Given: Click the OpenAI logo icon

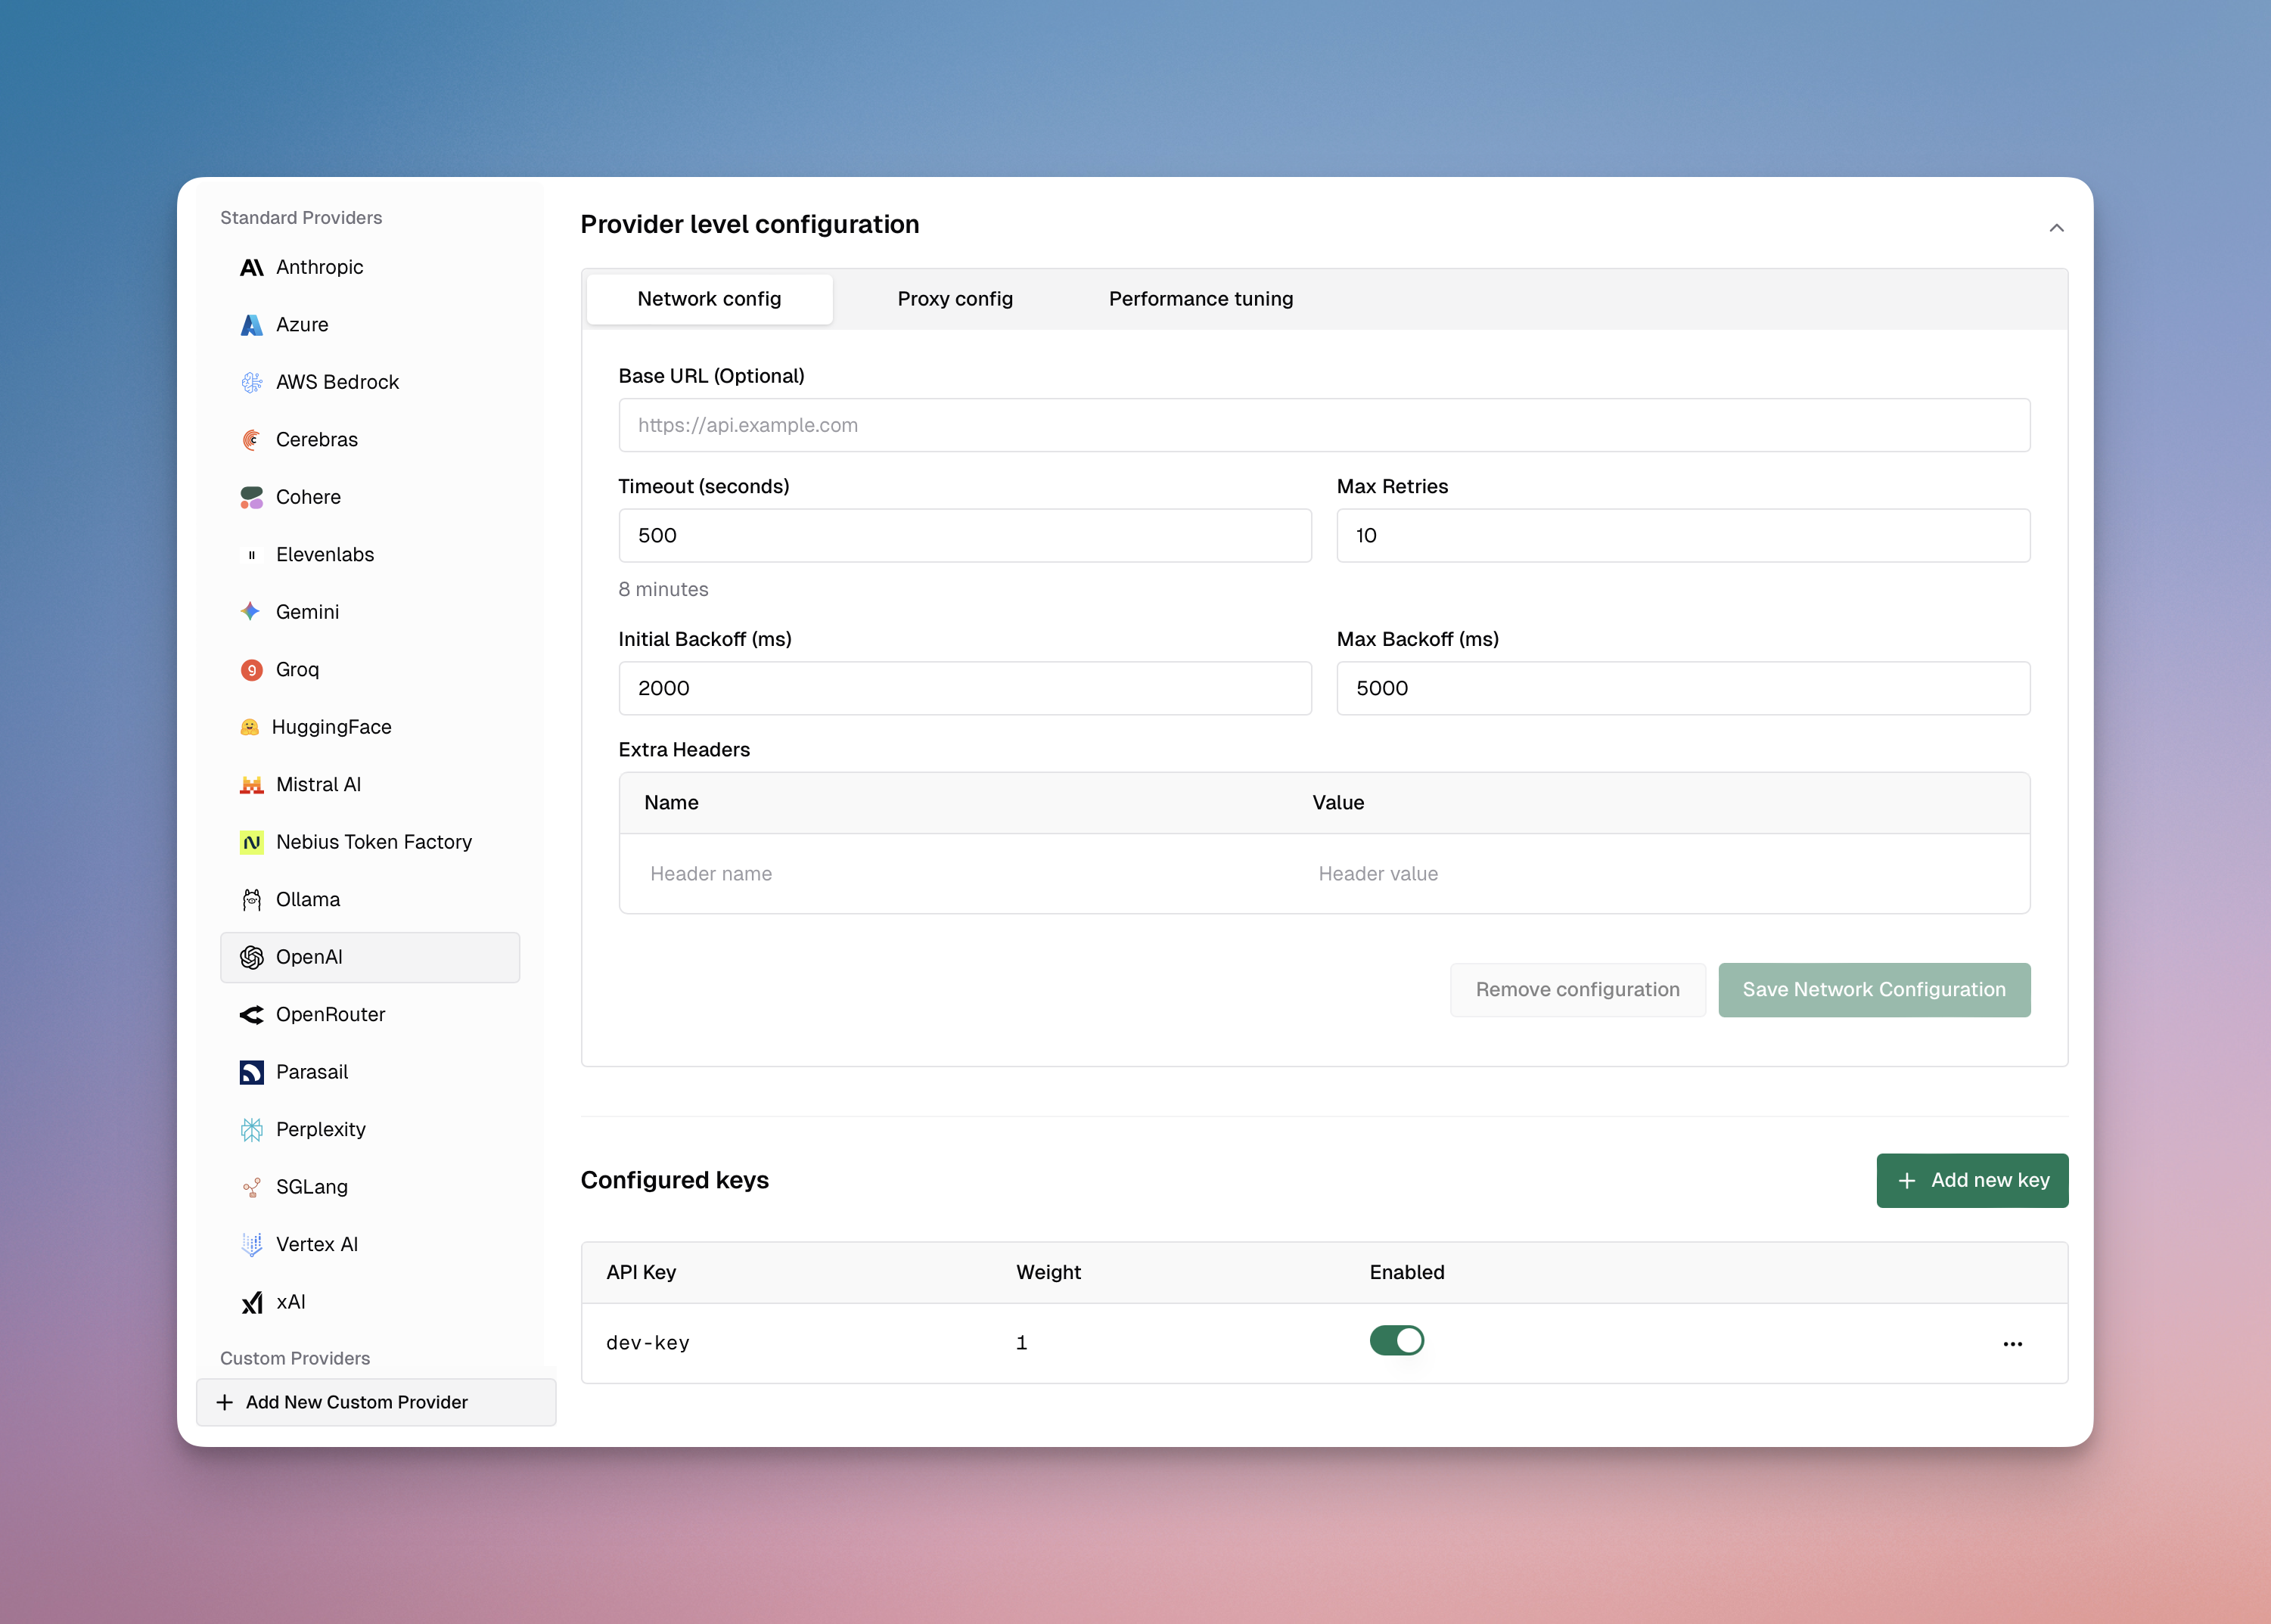Looking at the screenshot, I should click(251, 957).
